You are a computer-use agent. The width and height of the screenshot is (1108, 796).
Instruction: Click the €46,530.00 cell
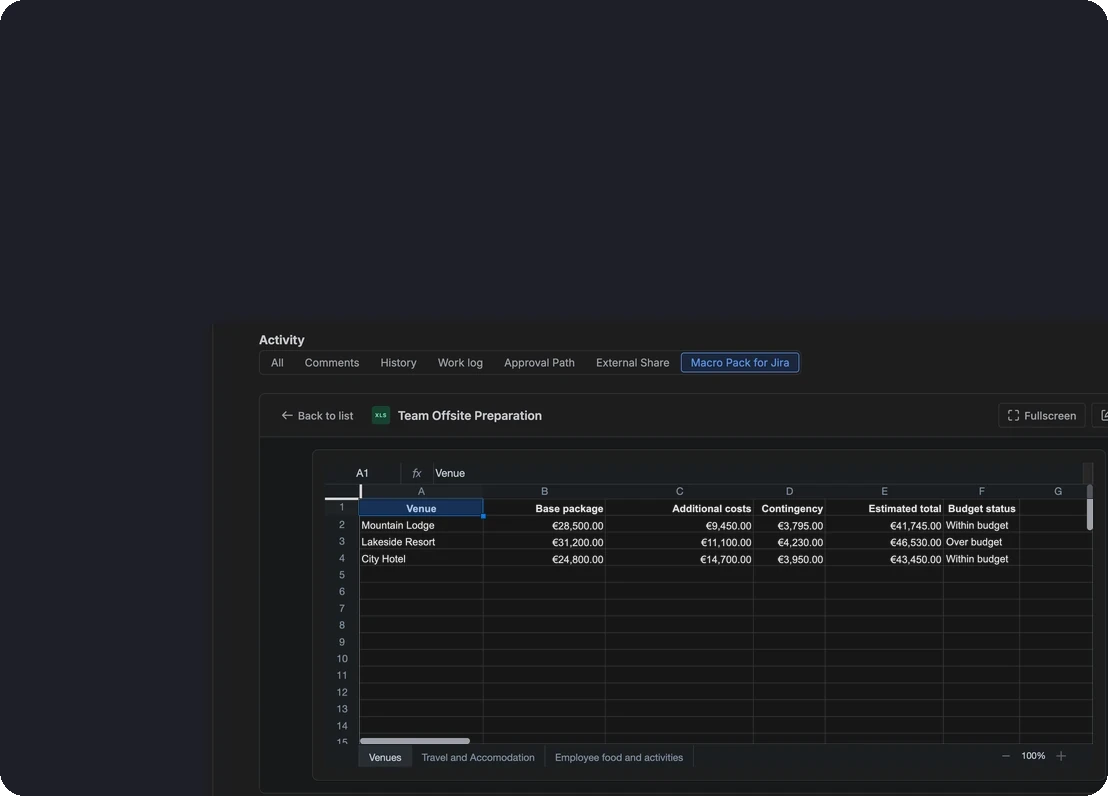pyautogui.click(x=884, y=542)
